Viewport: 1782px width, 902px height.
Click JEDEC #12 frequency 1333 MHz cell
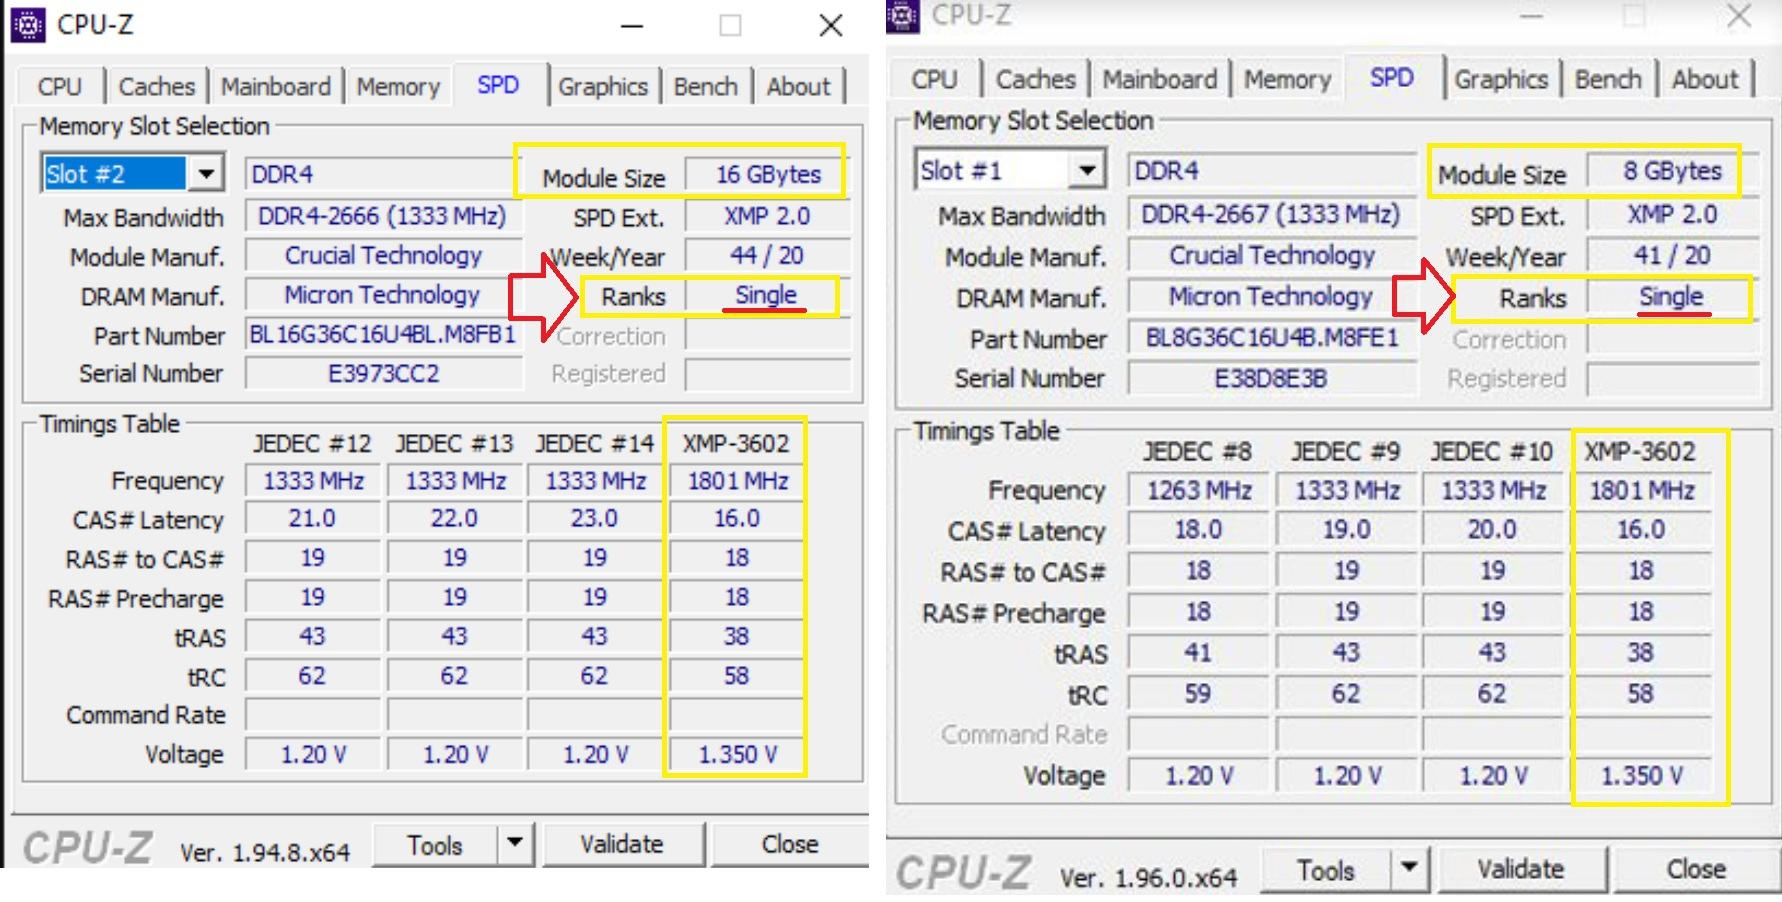click(x=313, y=481)
